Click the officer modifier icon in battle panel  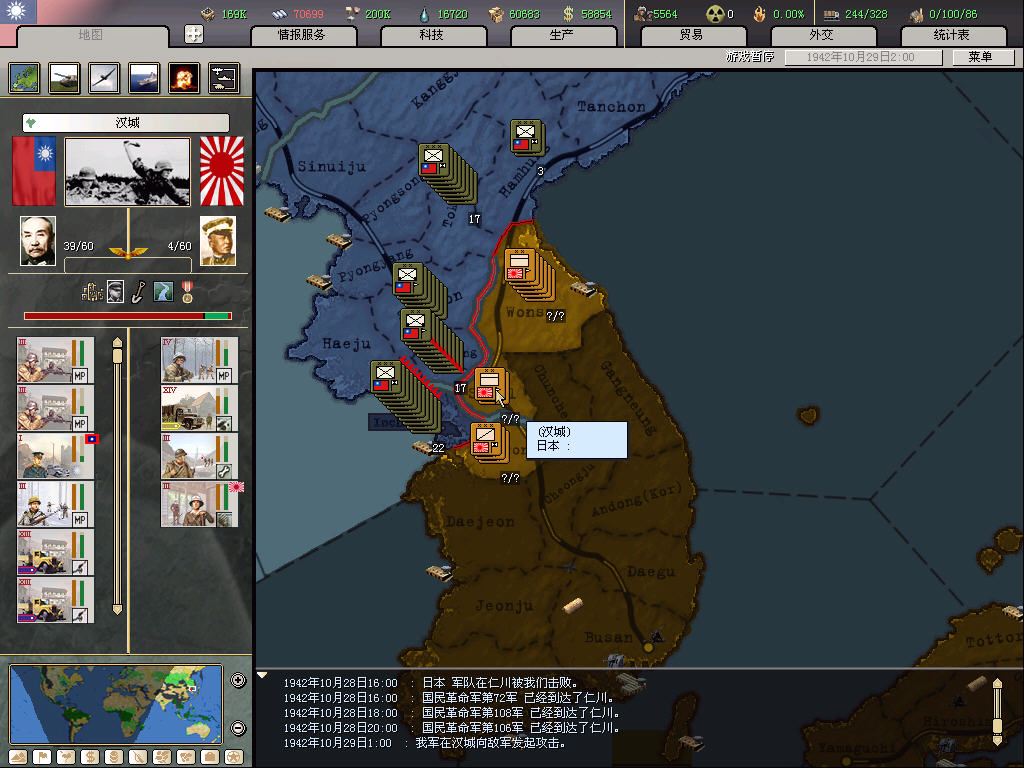coord(116,292)
